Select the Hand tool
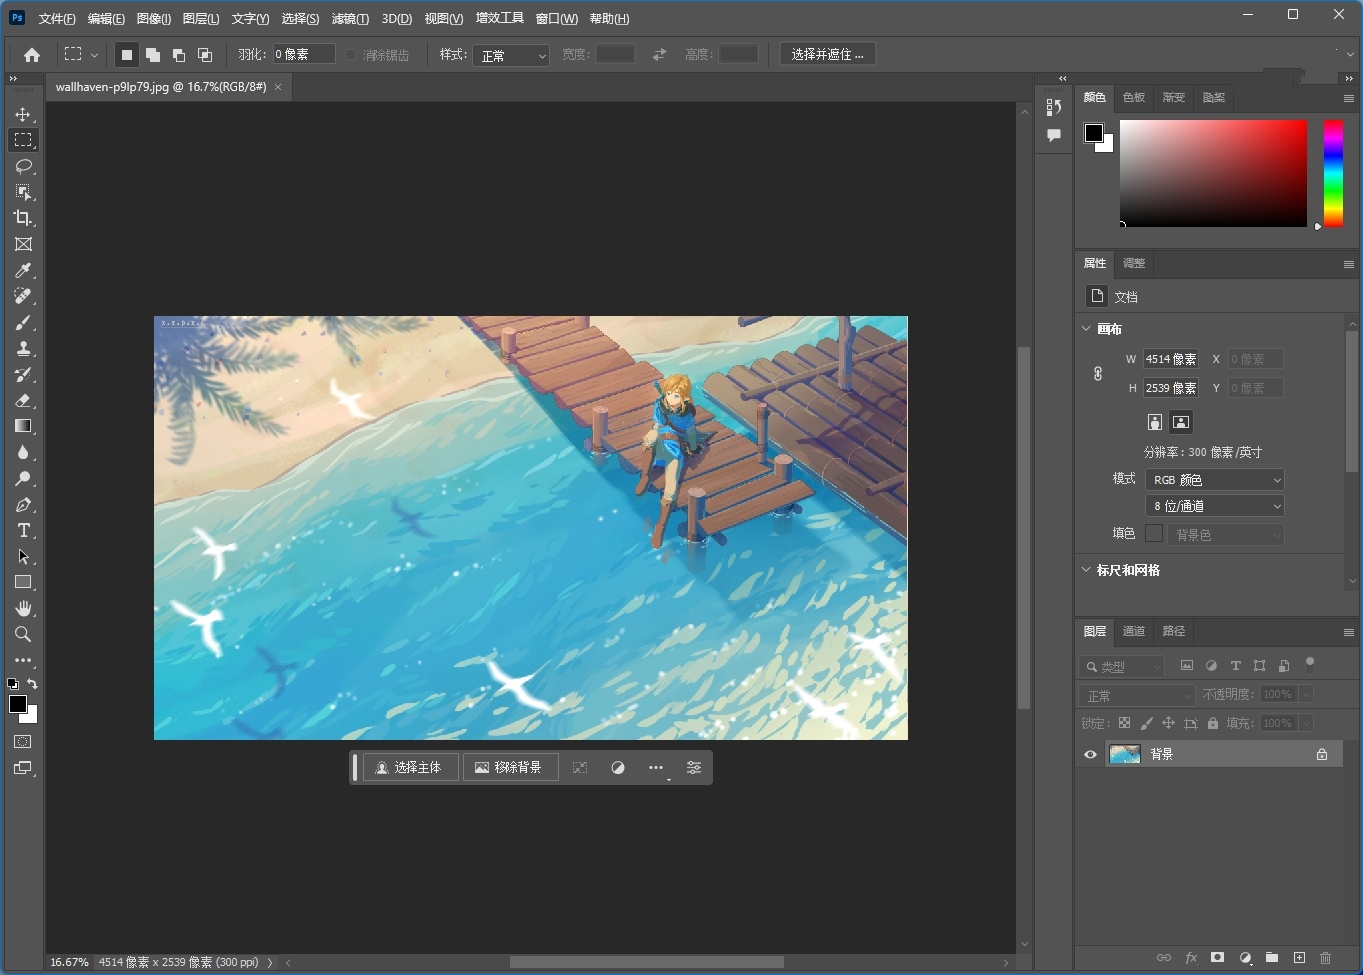Viewport: 1363px width, 975px height. pos(23,608)
